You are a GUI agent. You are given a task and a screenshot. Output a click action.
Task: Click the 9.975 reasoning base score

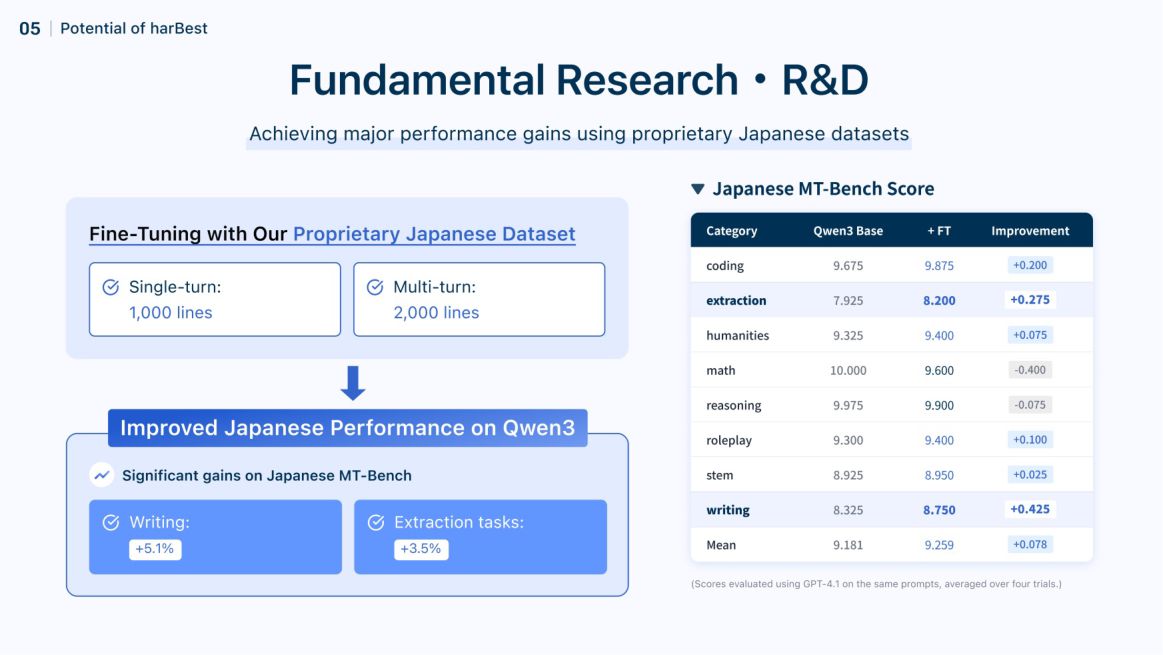click(x=848, y=405)
